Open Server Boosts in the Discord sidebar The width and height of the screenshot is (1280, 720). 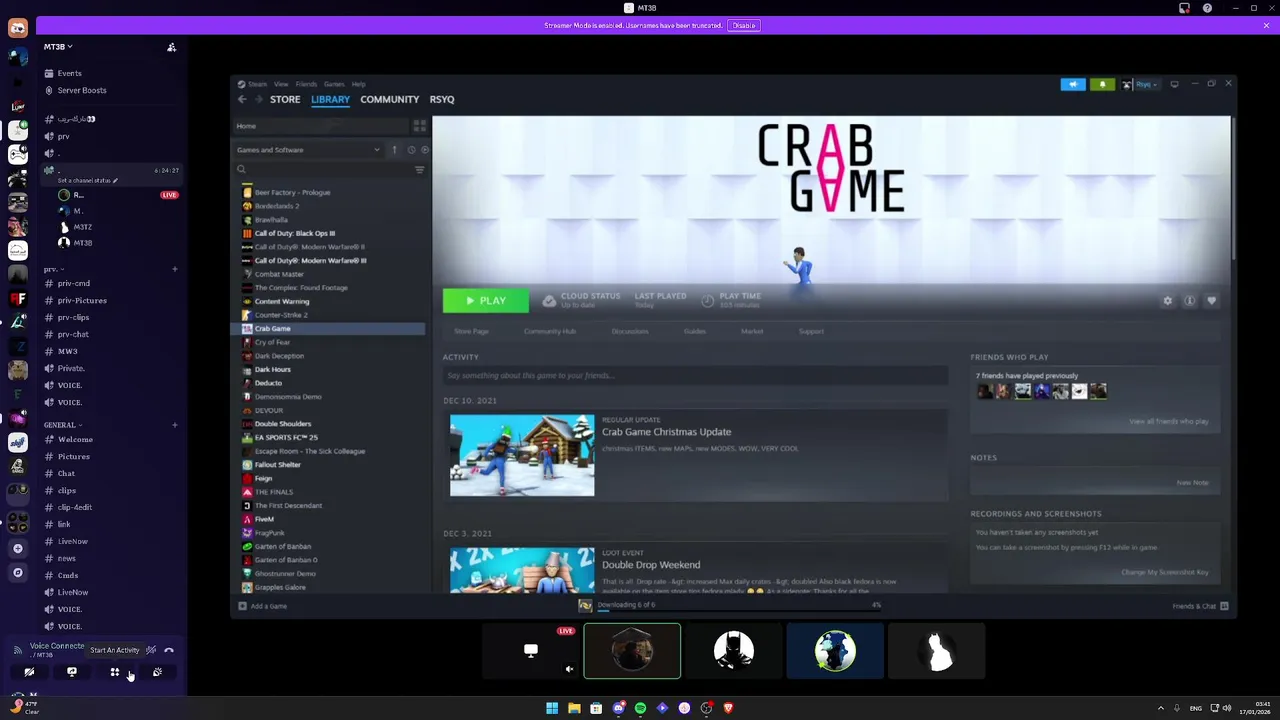tap(81, 90)
